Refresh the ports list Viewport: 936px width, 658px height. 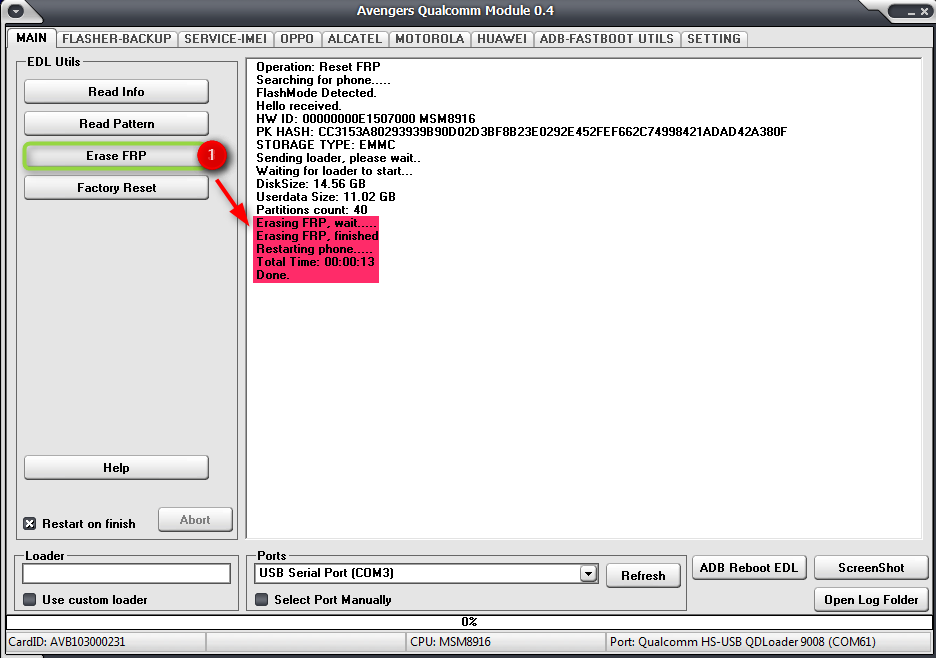(643, 576)
